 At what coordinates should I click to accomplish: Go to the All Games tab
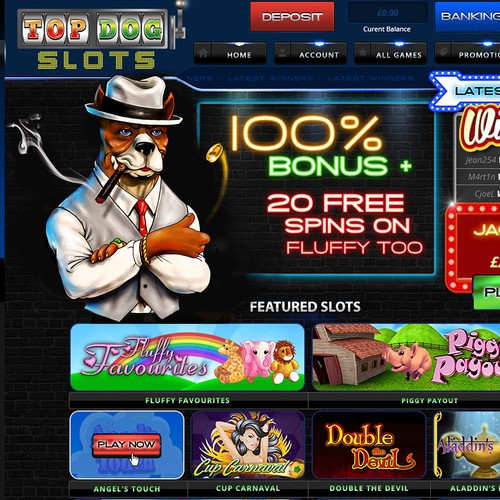point(399,54)
